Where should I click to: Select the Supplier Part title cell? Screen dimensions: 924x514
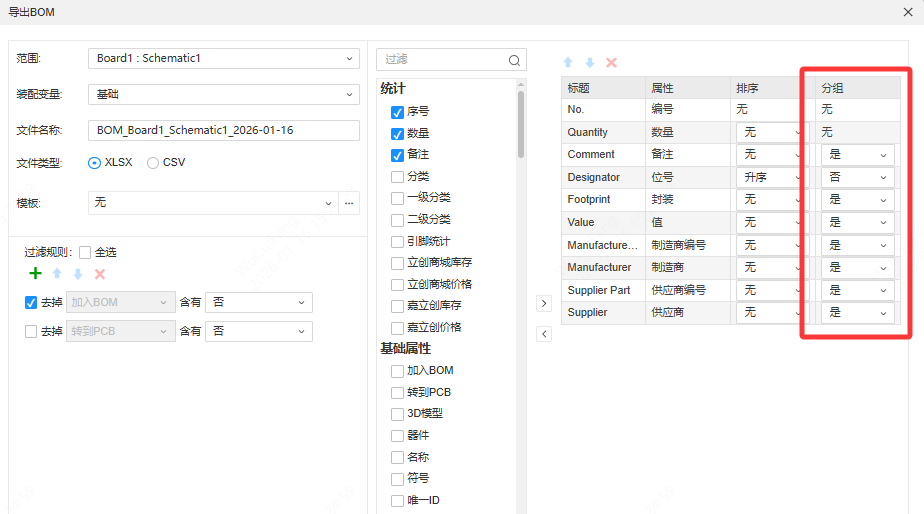(x=603, y=290)
